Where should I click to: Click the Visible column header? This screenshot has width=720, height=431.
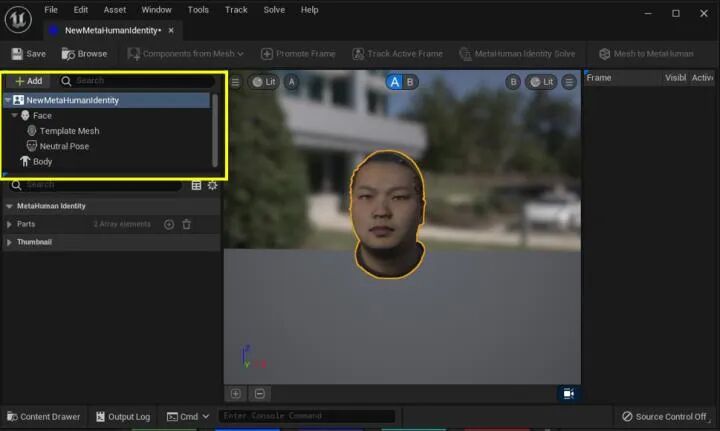(675, 78)
